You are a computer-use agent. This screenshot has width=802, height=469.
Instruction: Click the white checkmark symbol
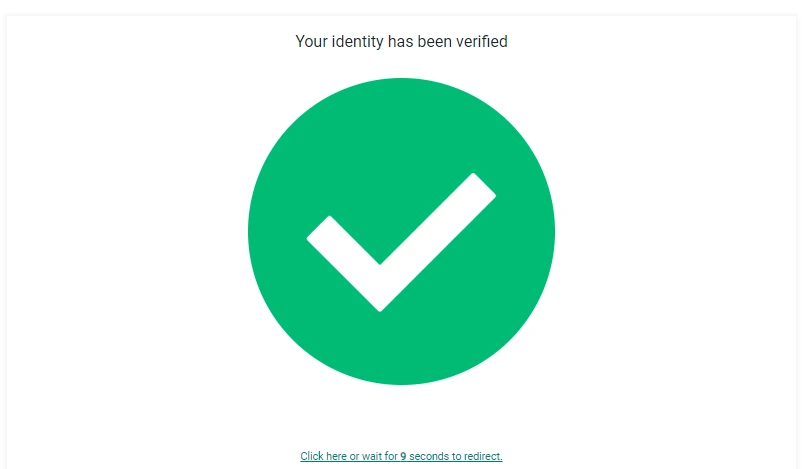400,245
